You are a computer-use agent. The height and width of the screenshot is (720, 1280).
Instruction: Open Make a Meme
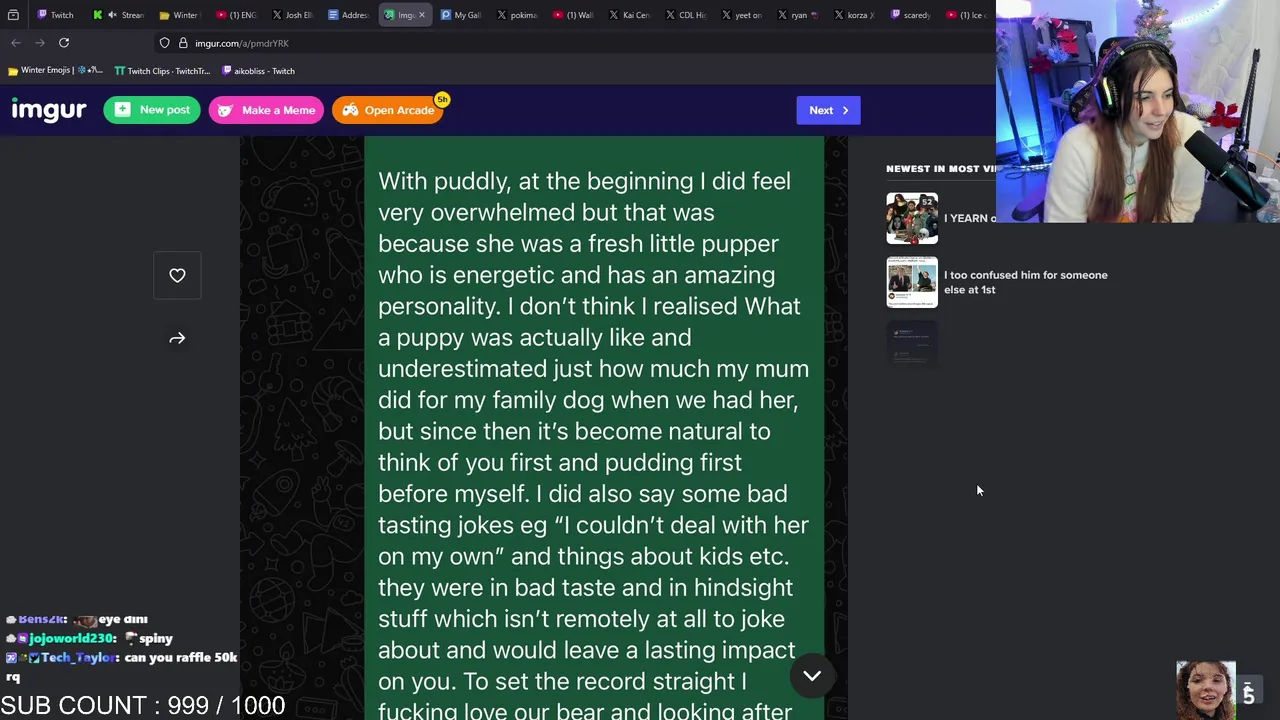click(x=267, y=110)
